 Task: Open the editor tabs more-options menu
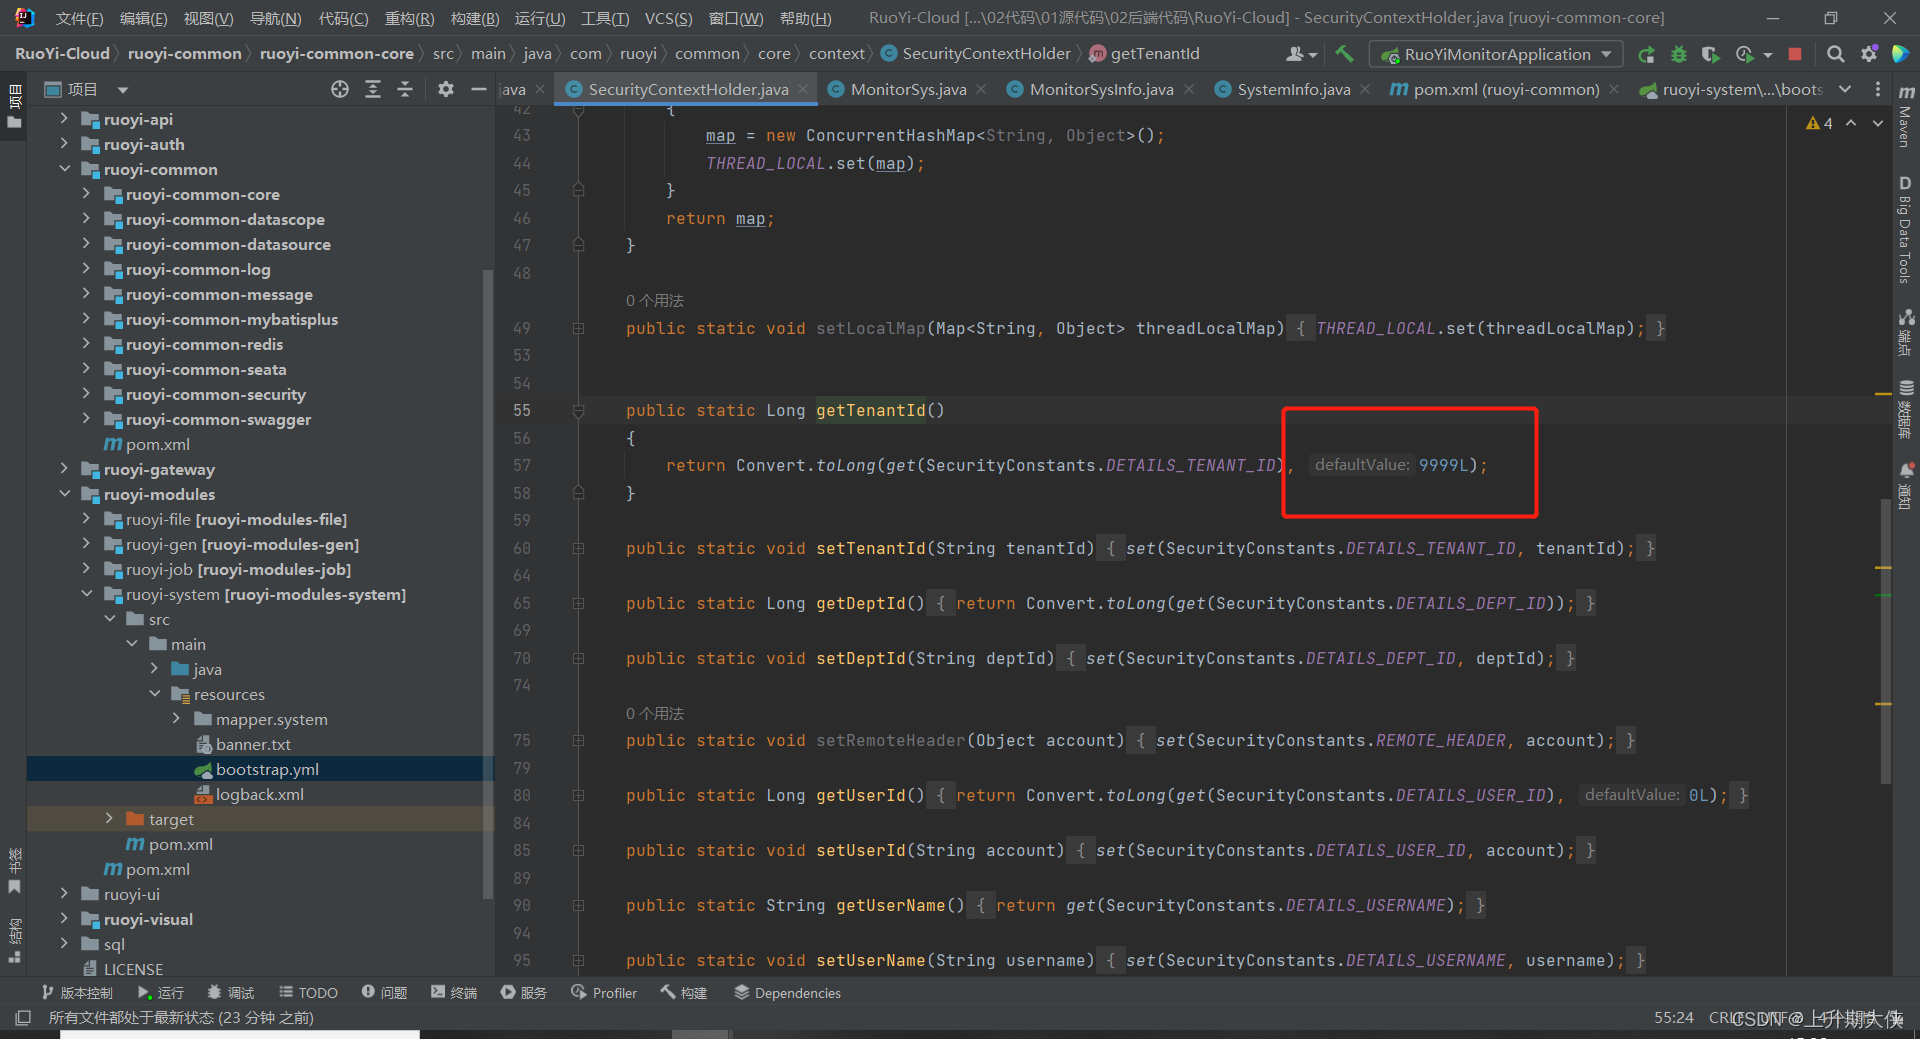click(1878, 89)
